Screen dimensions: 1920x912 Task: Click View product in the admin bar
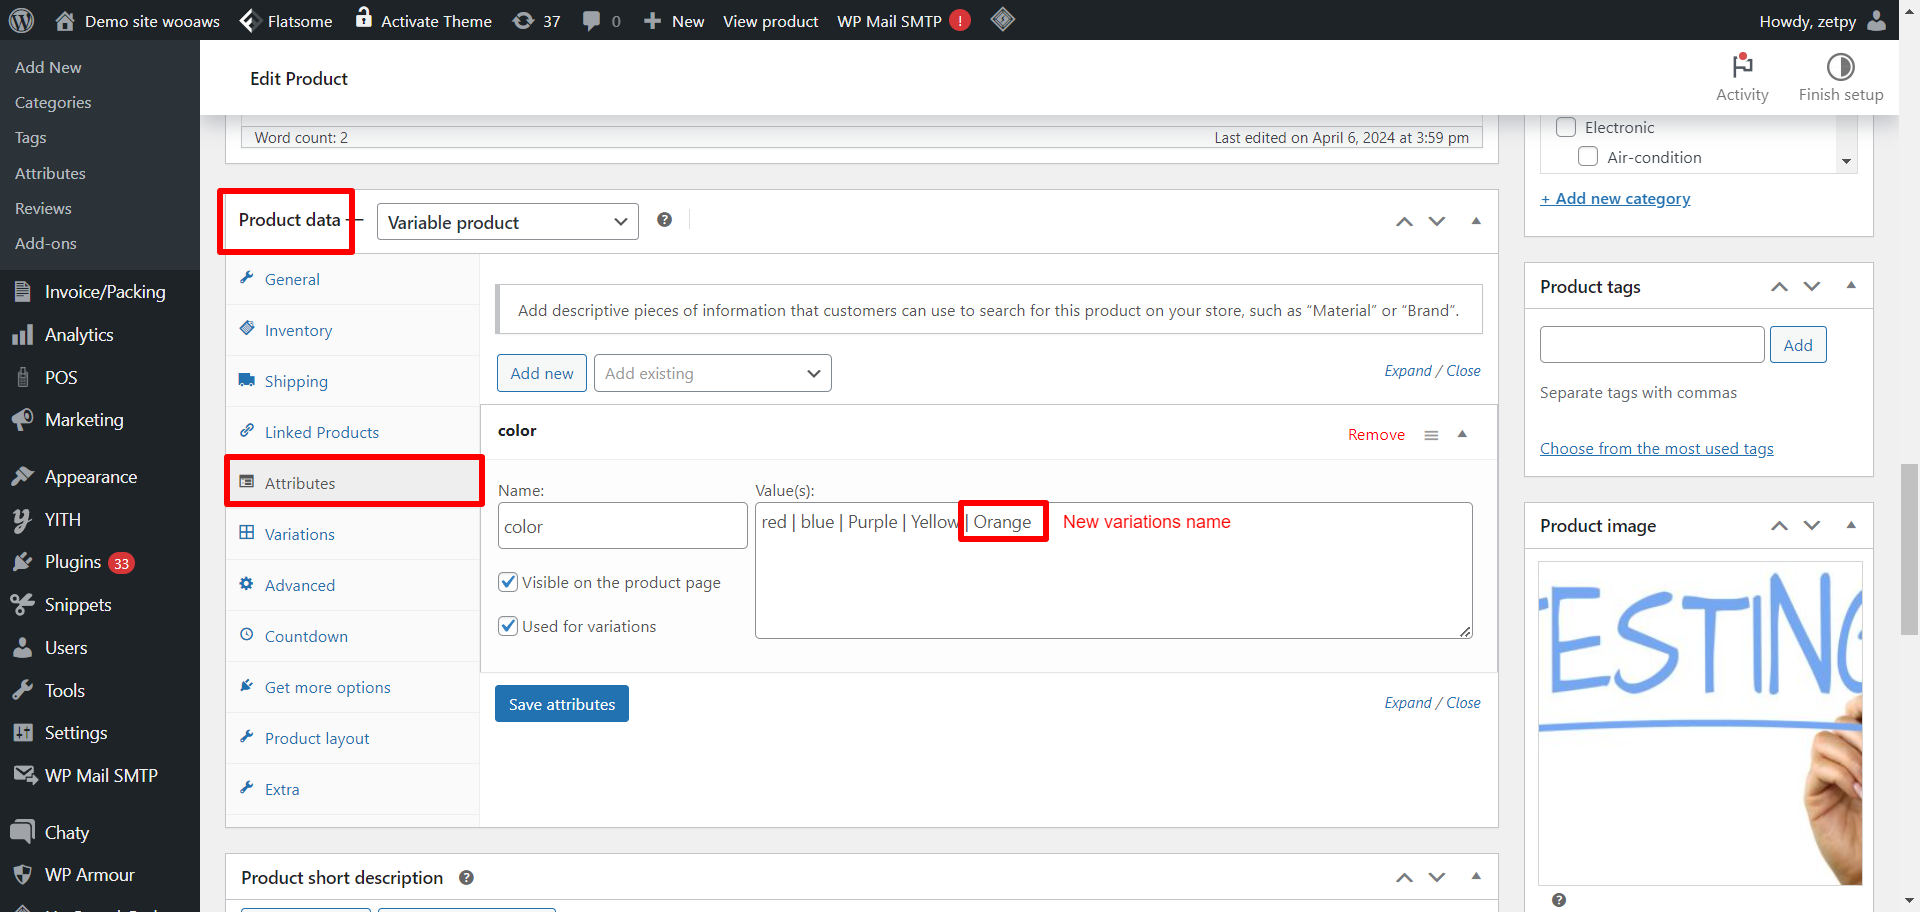pos(770,21)
